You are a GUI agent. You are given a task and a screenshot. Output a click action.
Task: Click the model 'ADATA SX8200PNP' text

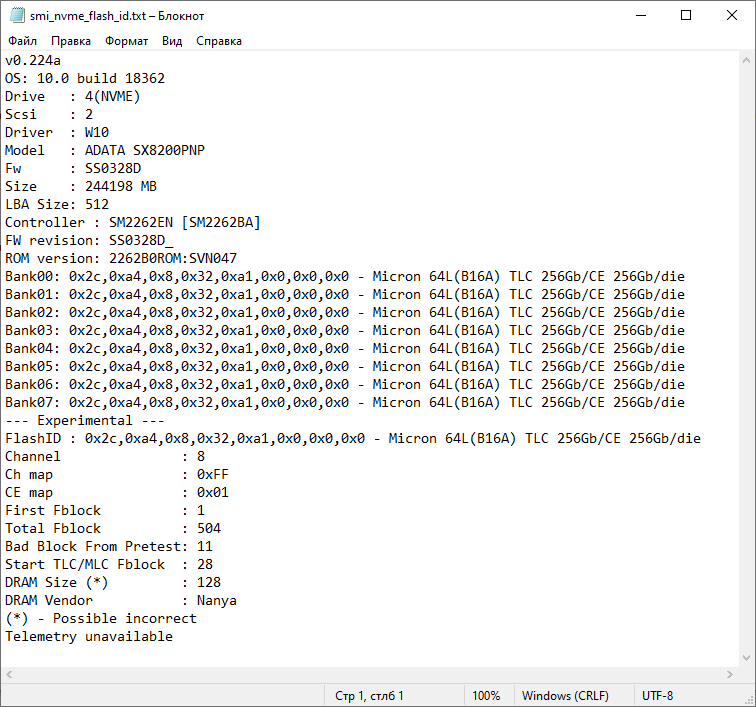[x=145, y=150]
